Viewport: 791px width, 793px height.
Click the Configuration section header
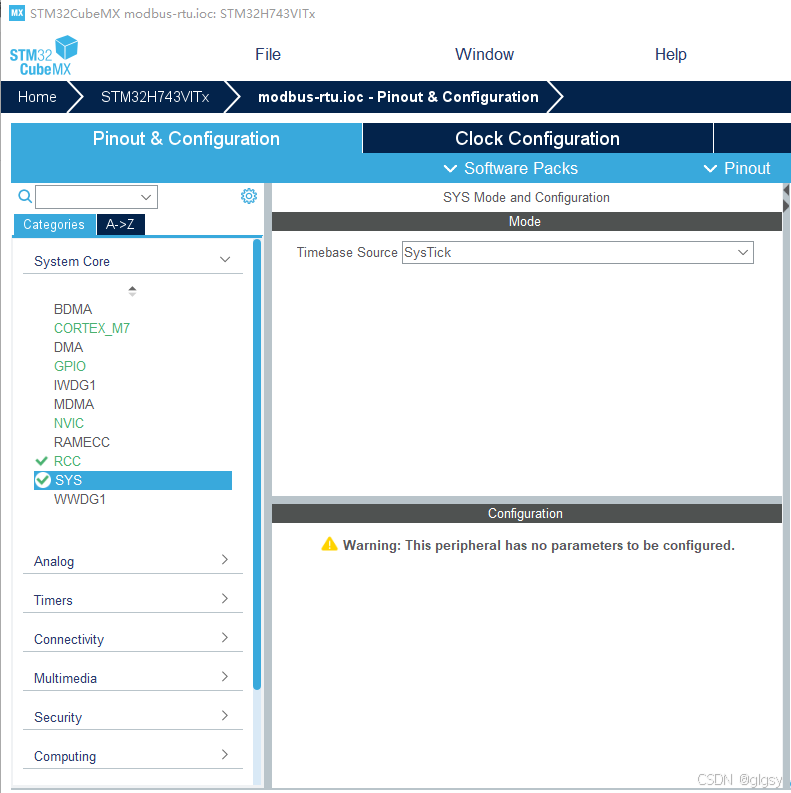526,513
